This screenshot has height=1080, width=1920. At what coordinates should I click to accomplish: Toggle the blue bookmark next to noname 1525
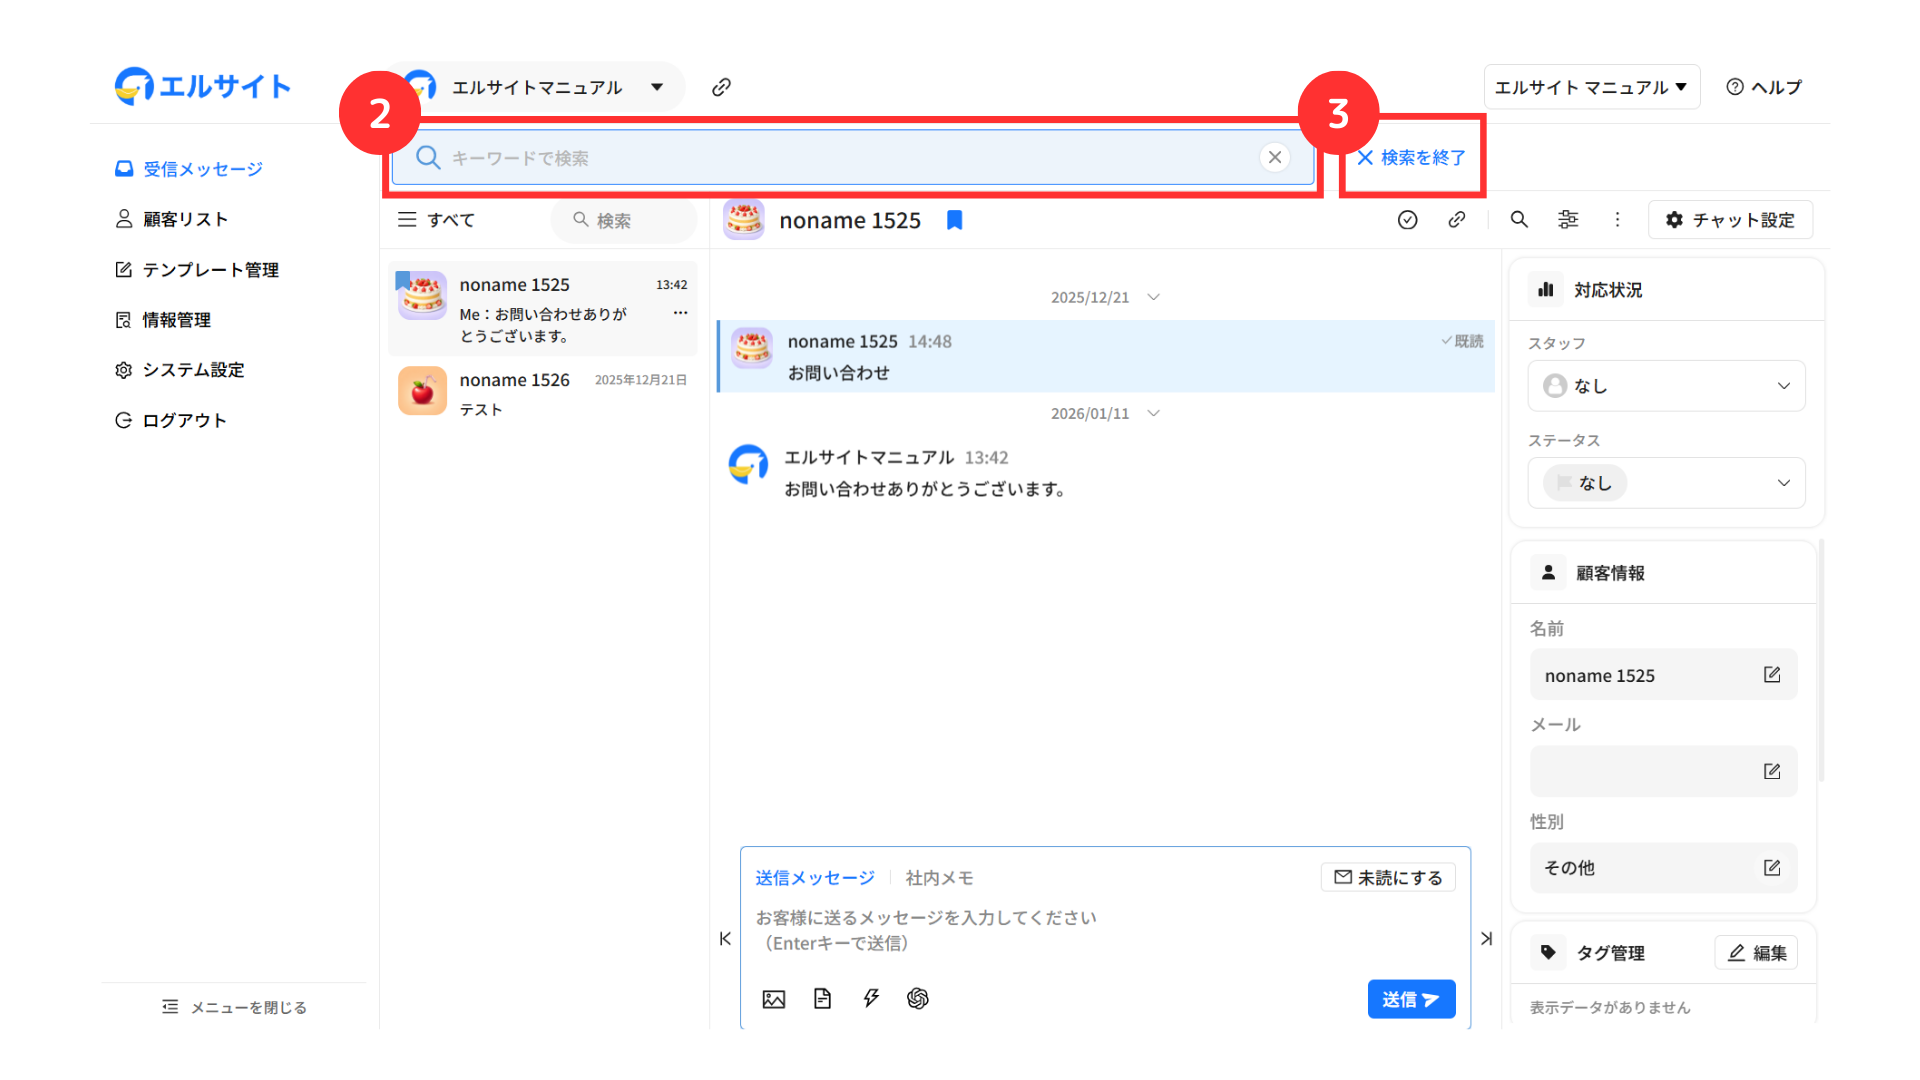[955, 220]
